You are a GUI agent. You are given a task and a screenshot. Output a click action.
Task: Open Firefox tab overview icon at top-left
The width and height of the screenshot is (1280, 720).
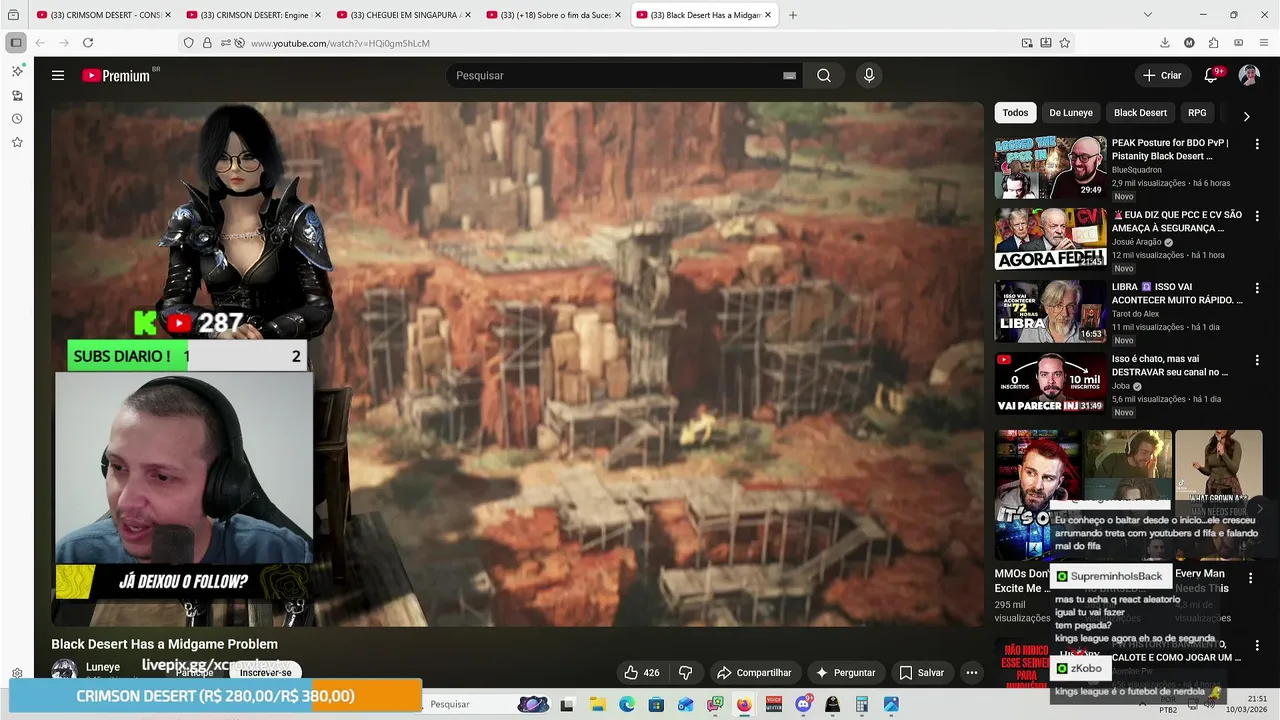[x=13, y=15]
